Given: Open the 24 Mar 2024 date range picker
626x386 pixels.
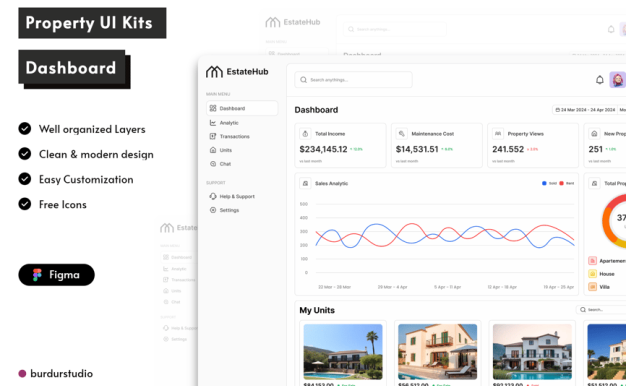Looking at the screenshot, I should tap(585, 110).
